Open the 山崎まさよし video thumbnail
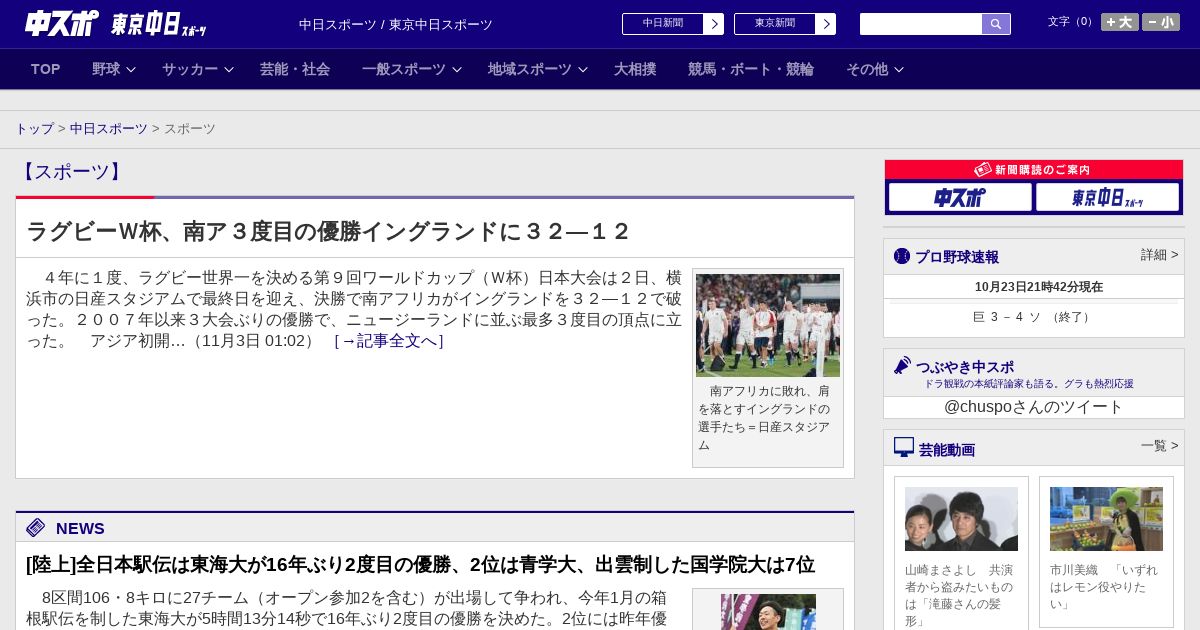The image size is (1200, 630). 961,519
